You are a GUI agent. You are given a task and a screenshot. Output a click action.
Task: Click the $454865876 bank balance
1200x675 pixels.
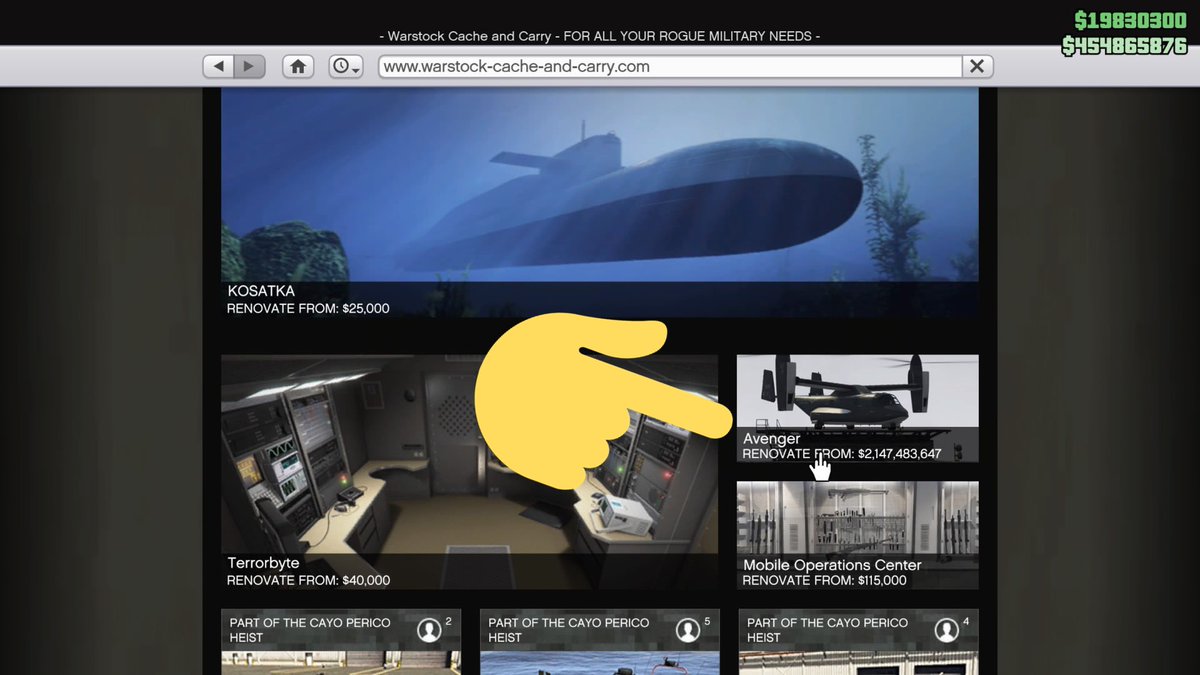1124,46
